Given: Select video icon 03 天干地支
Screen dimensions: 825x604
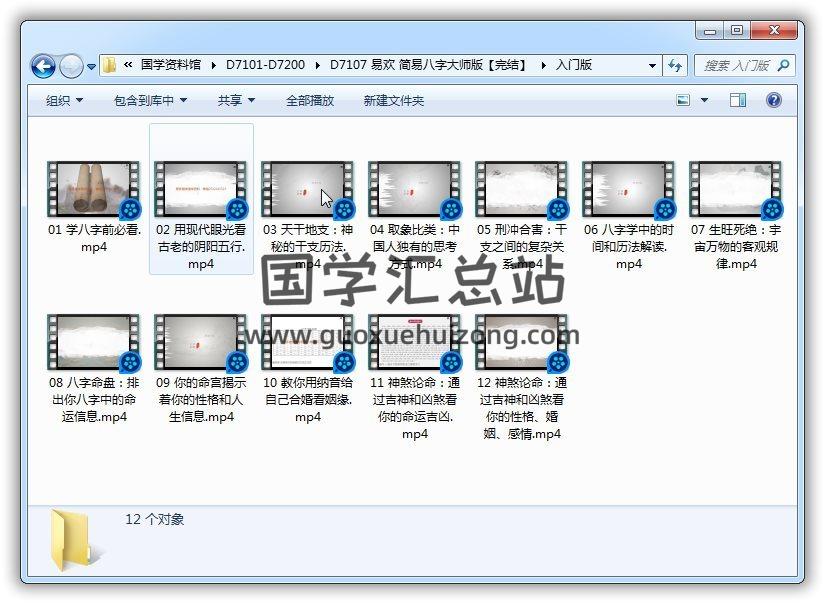Looking at the screenshot, I should pyautogui.click(x=308, y=189).
